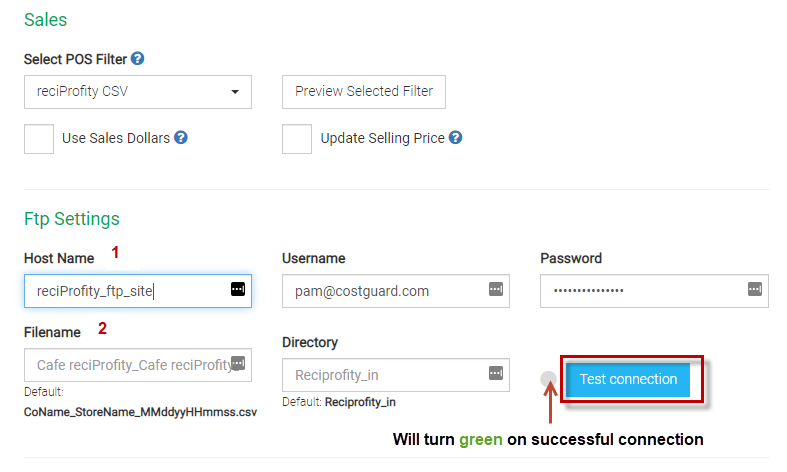Click the autofill icon in Filename field
787x472 pixels.
[238, 363]
